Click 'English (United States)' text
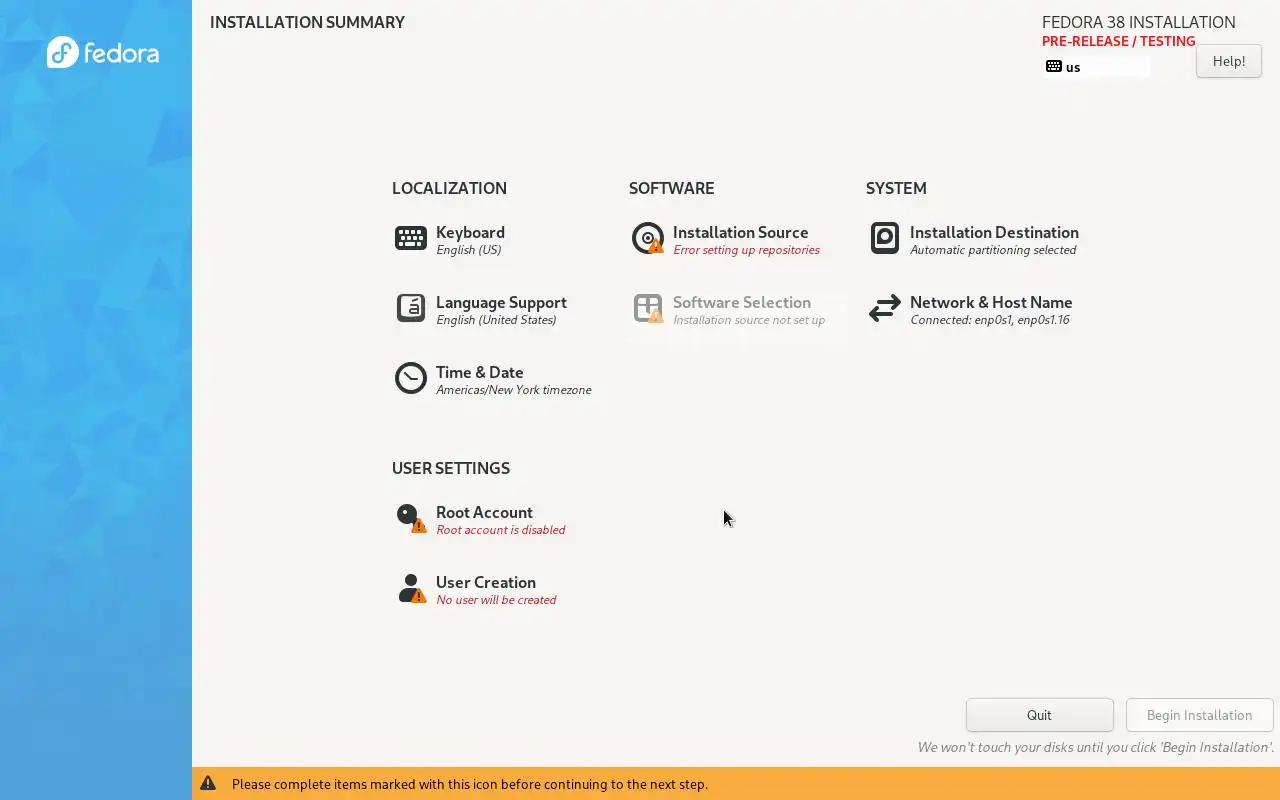Viewport: 1280px width, 800px height. click(496, 320)
